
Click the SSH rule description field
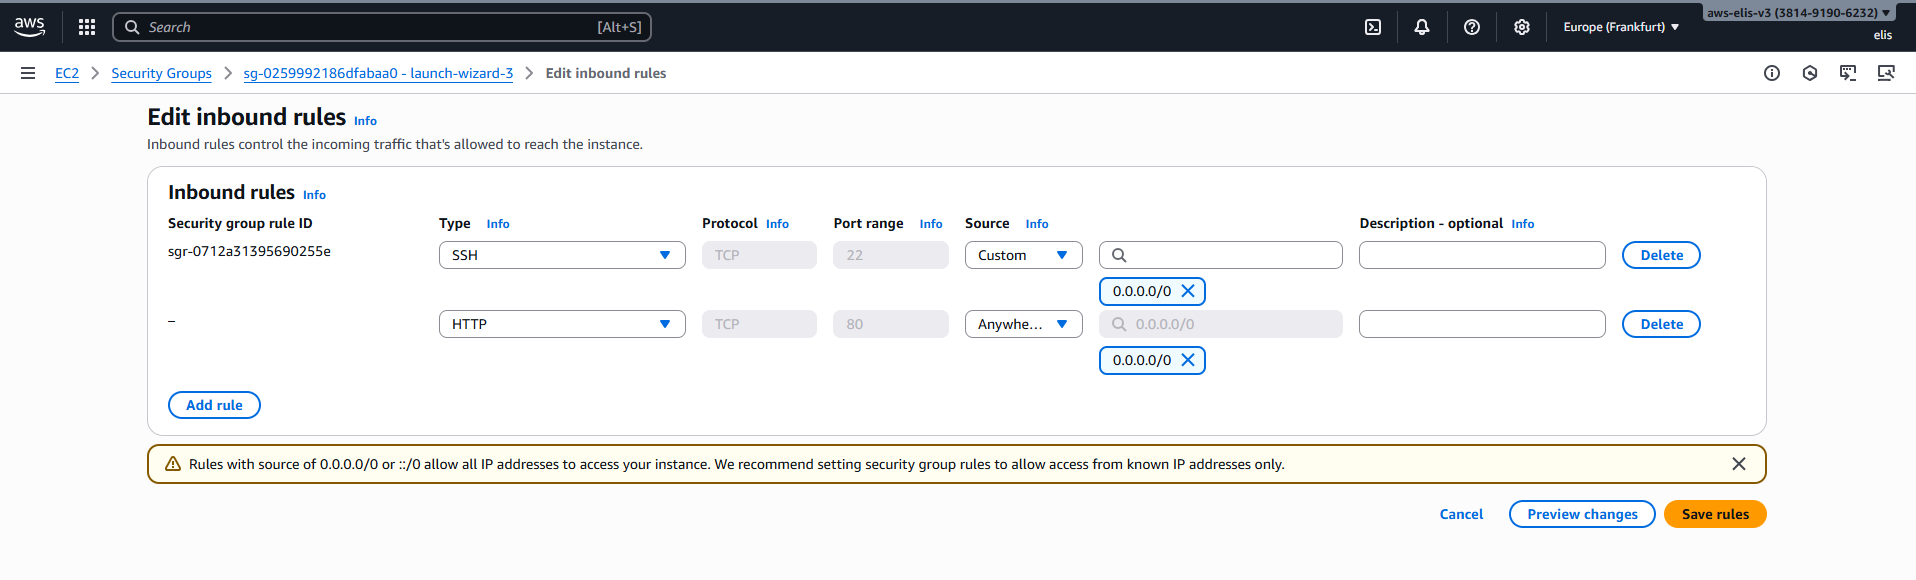pos(1481,255)
